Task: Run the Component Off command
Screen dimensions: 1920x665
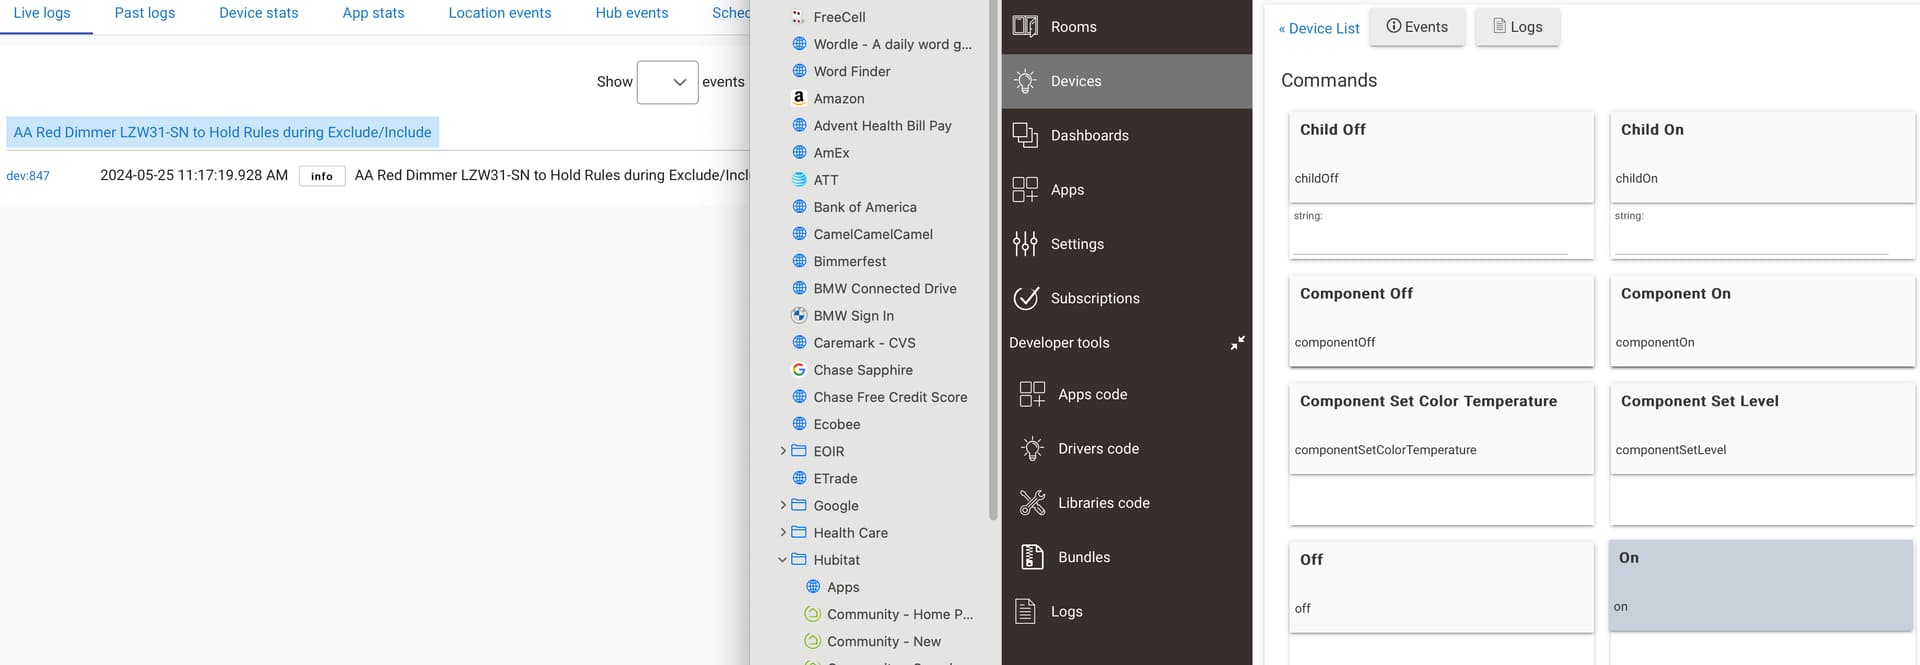Action: pos(1441,320)
